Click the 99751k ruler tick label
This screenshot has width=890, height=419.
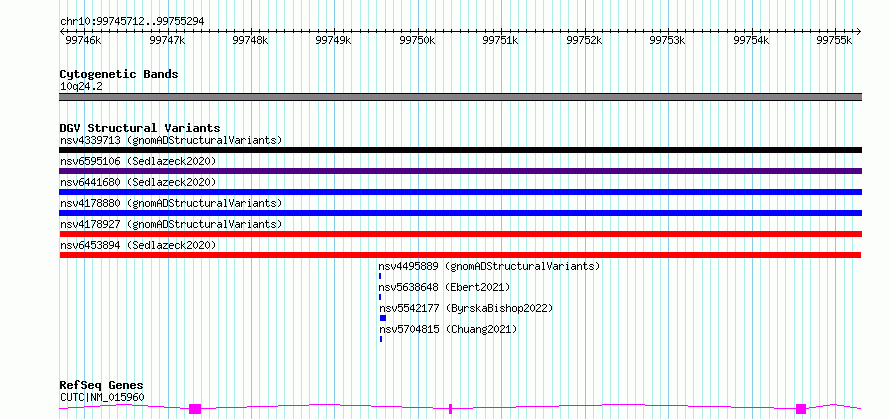pyautogui.click(x=501, y=40)
